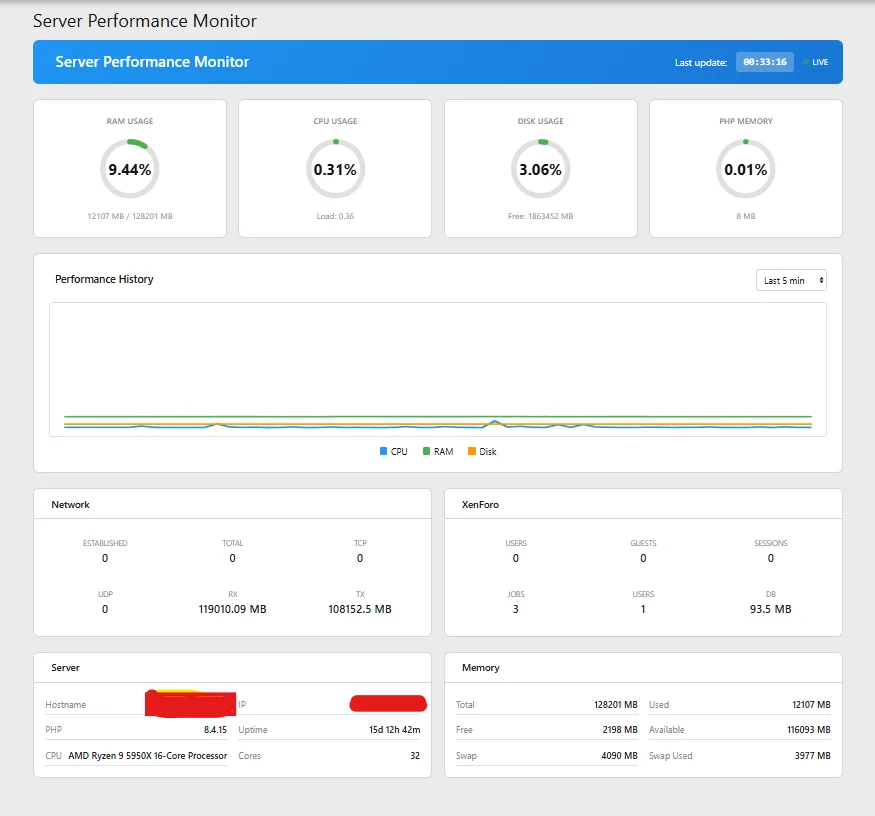Select the PHP version 8.4.15
875x816 pixels.
tap(215, 729)
